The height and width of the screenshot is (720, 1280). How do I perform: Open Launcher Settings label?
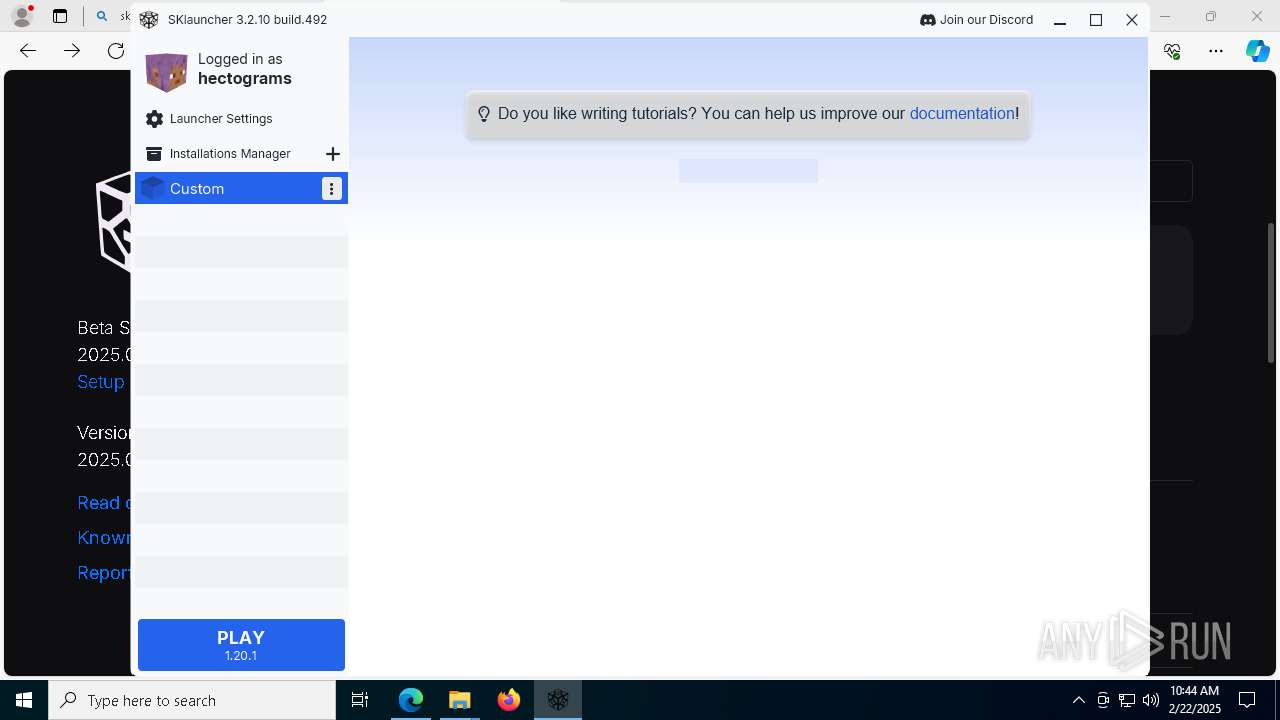pos(221,119)
